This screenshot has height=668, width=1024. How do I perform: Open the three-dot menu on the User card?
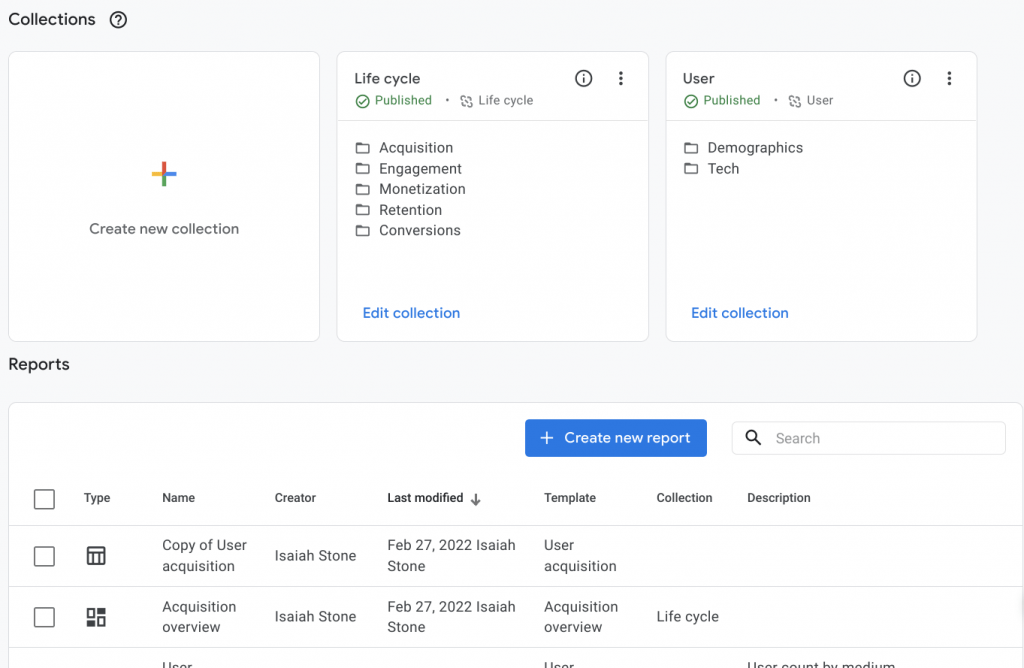point(949,78)
